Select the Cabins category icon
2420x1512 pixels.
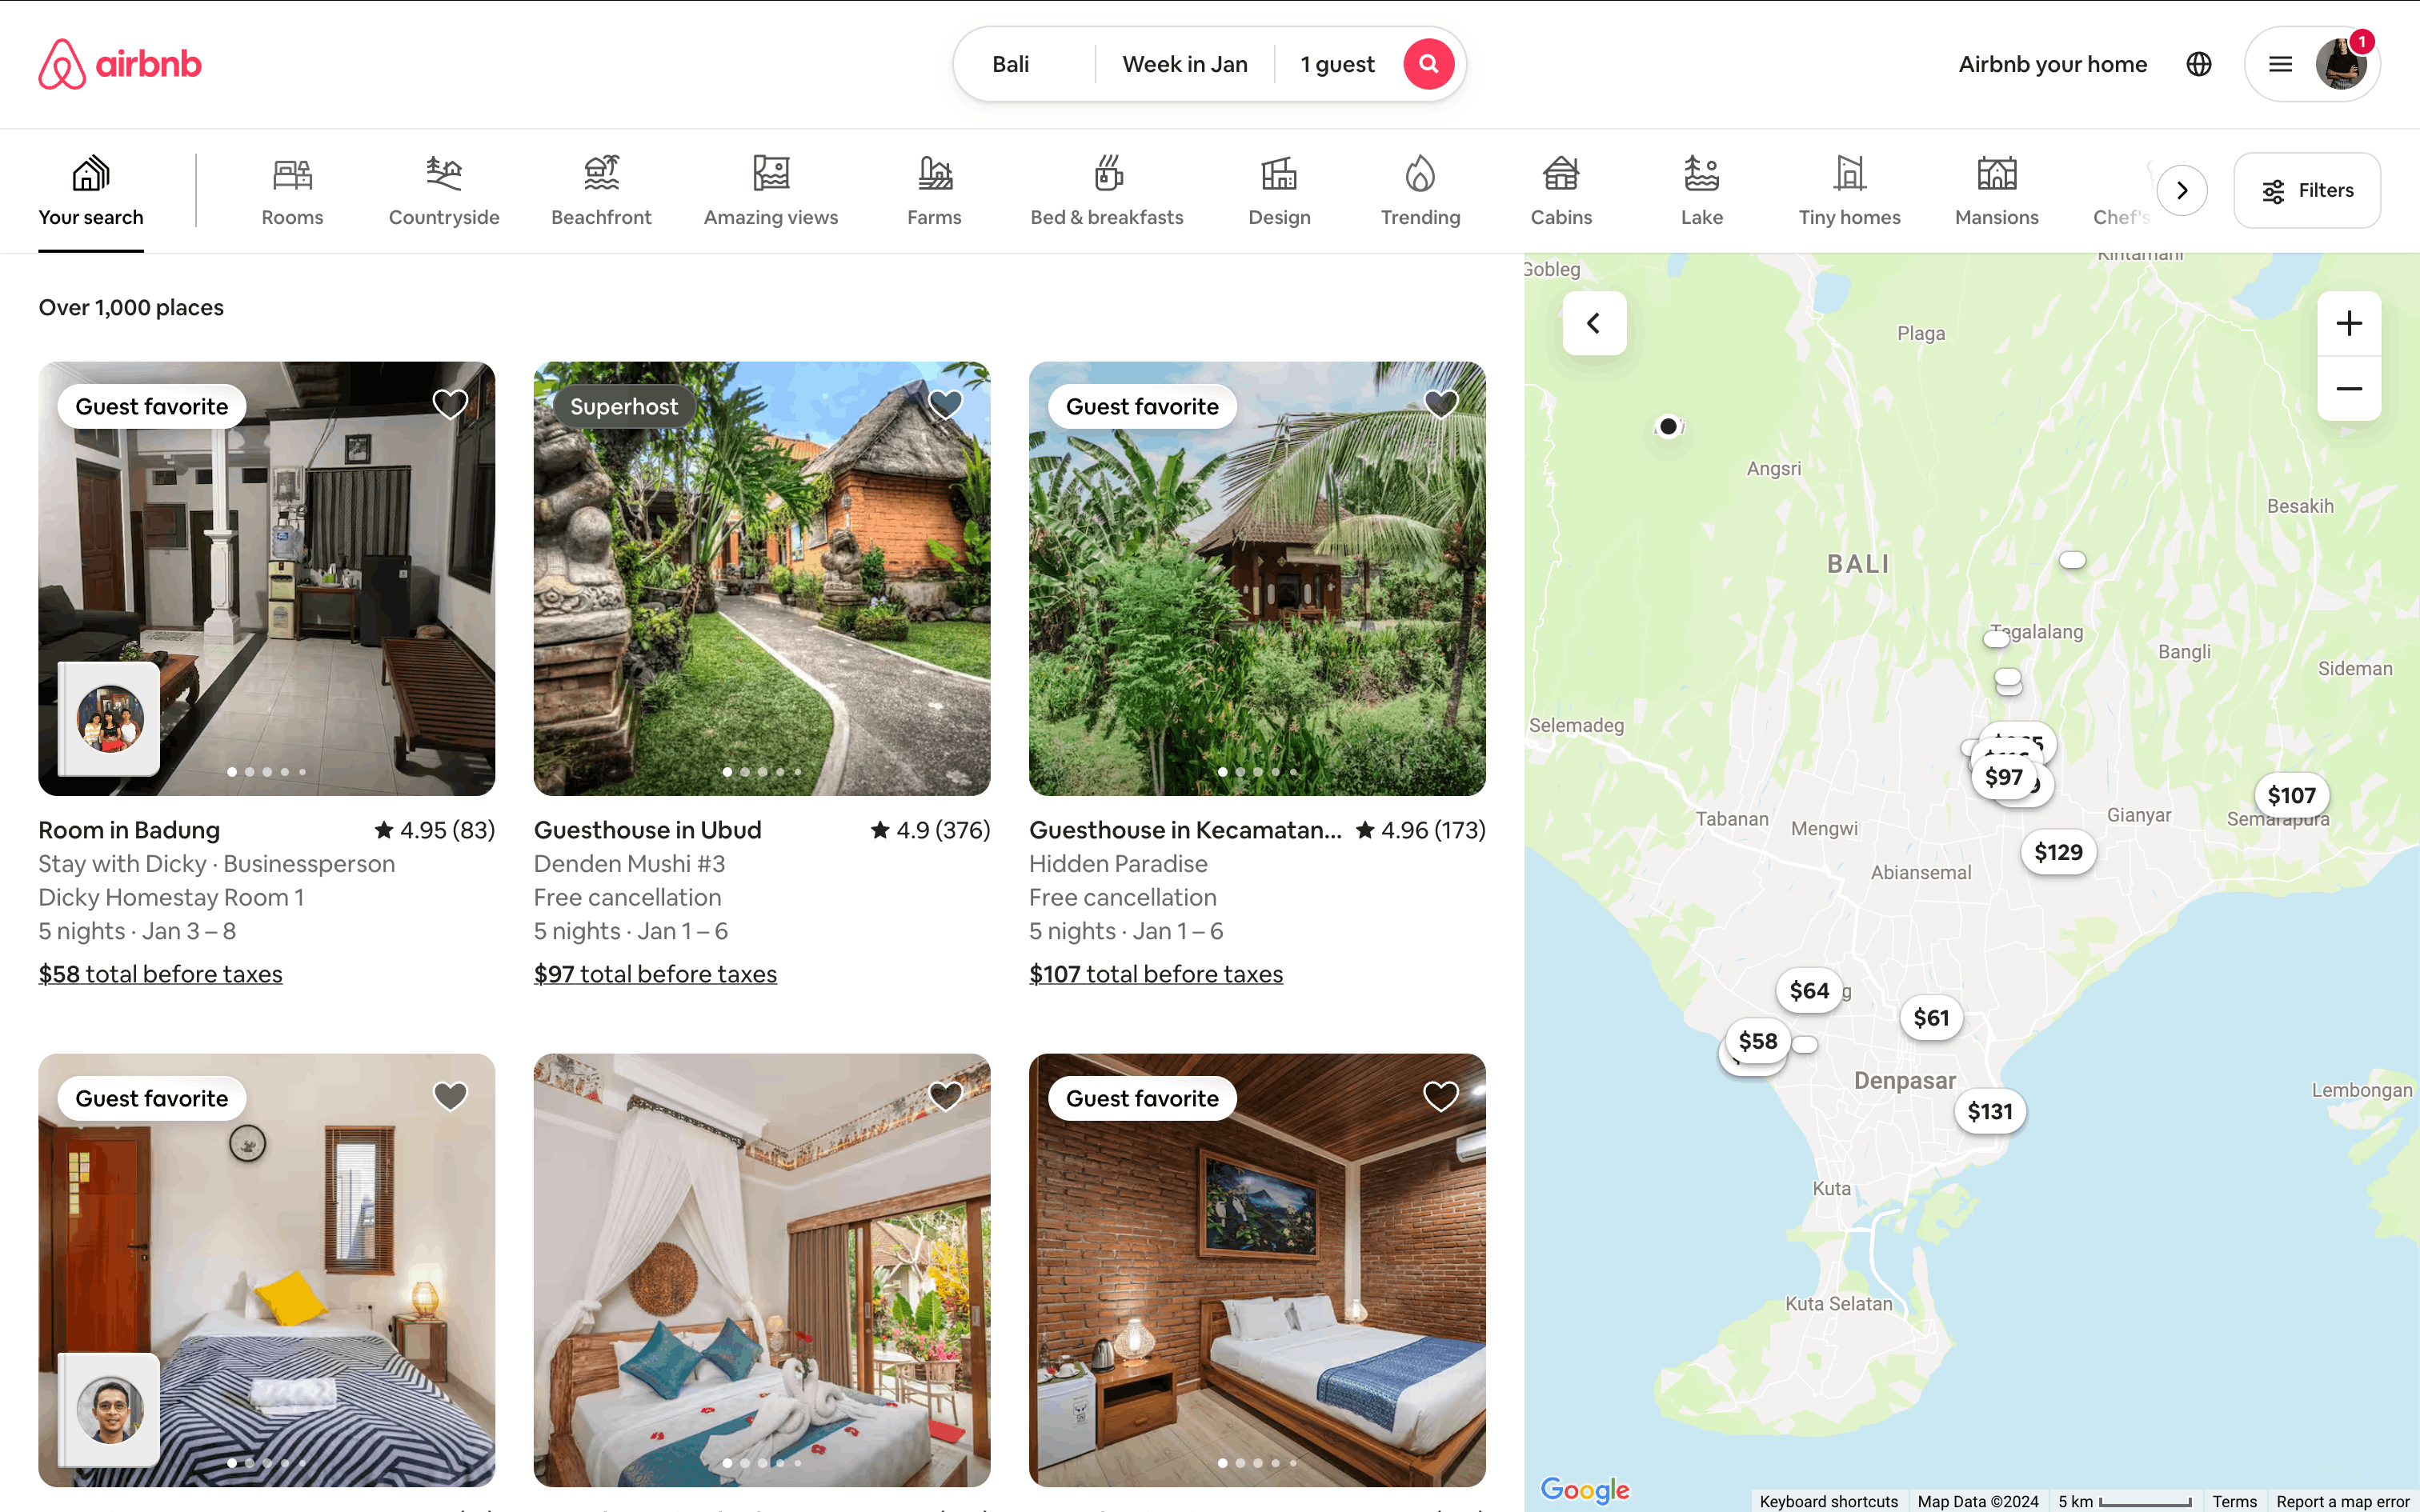click(1560, 173)
